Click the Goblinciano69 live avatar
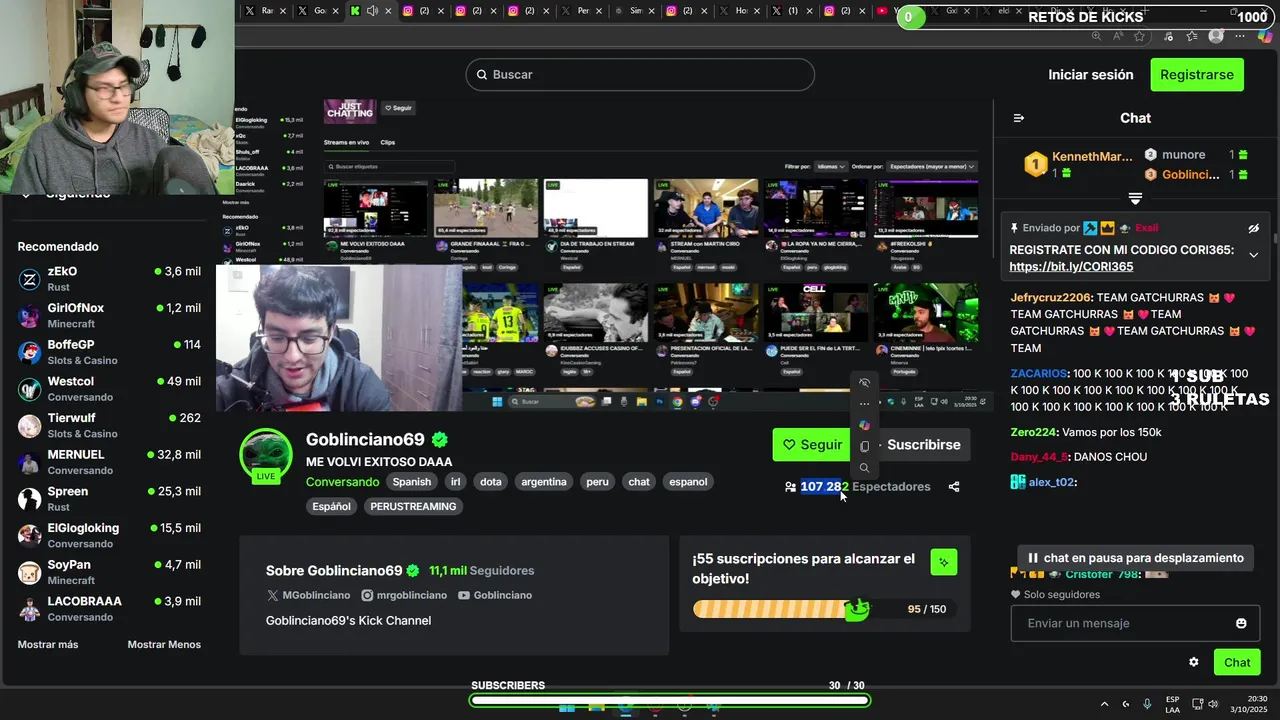Viewport: 1280px width, 720px height. coord(266,456)
